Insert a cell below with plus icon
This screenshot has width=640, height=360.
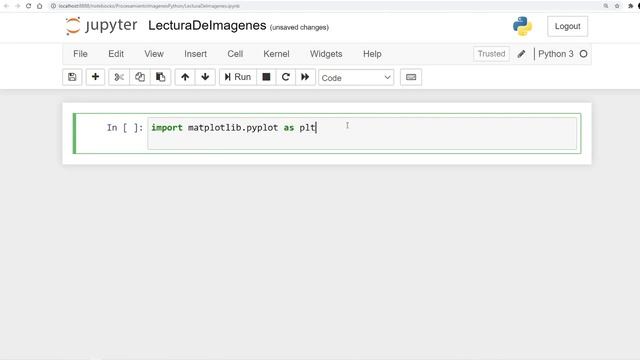click(95, 77)
